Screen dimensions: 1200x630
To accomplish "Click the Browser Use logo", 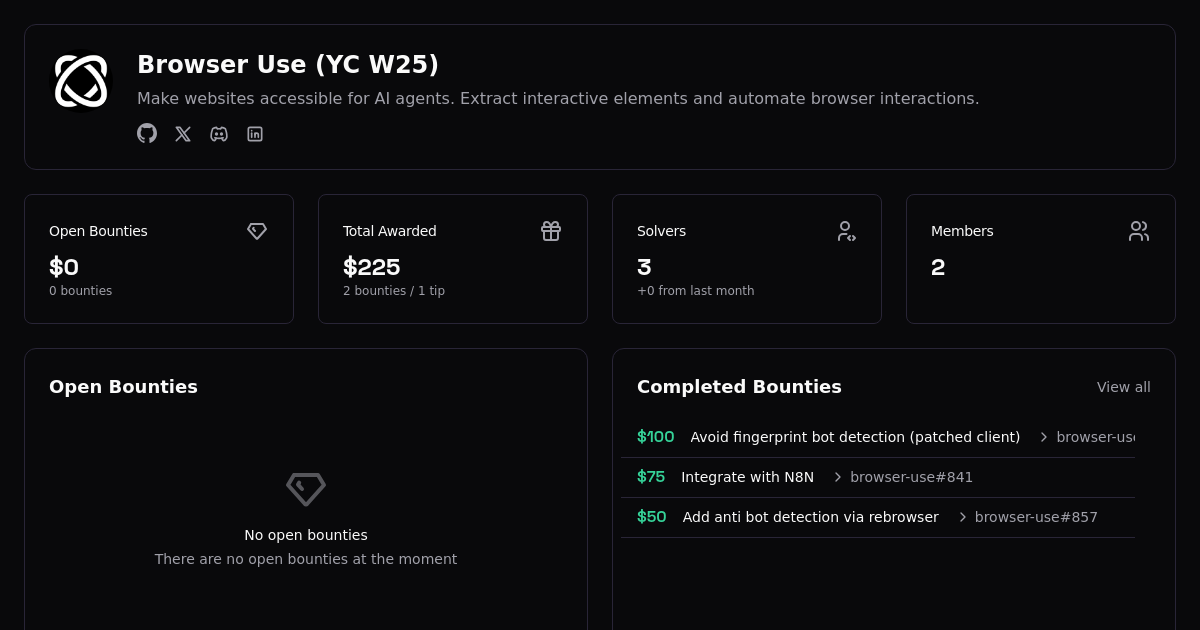I will pyautogui.click(x=81, y=82).
